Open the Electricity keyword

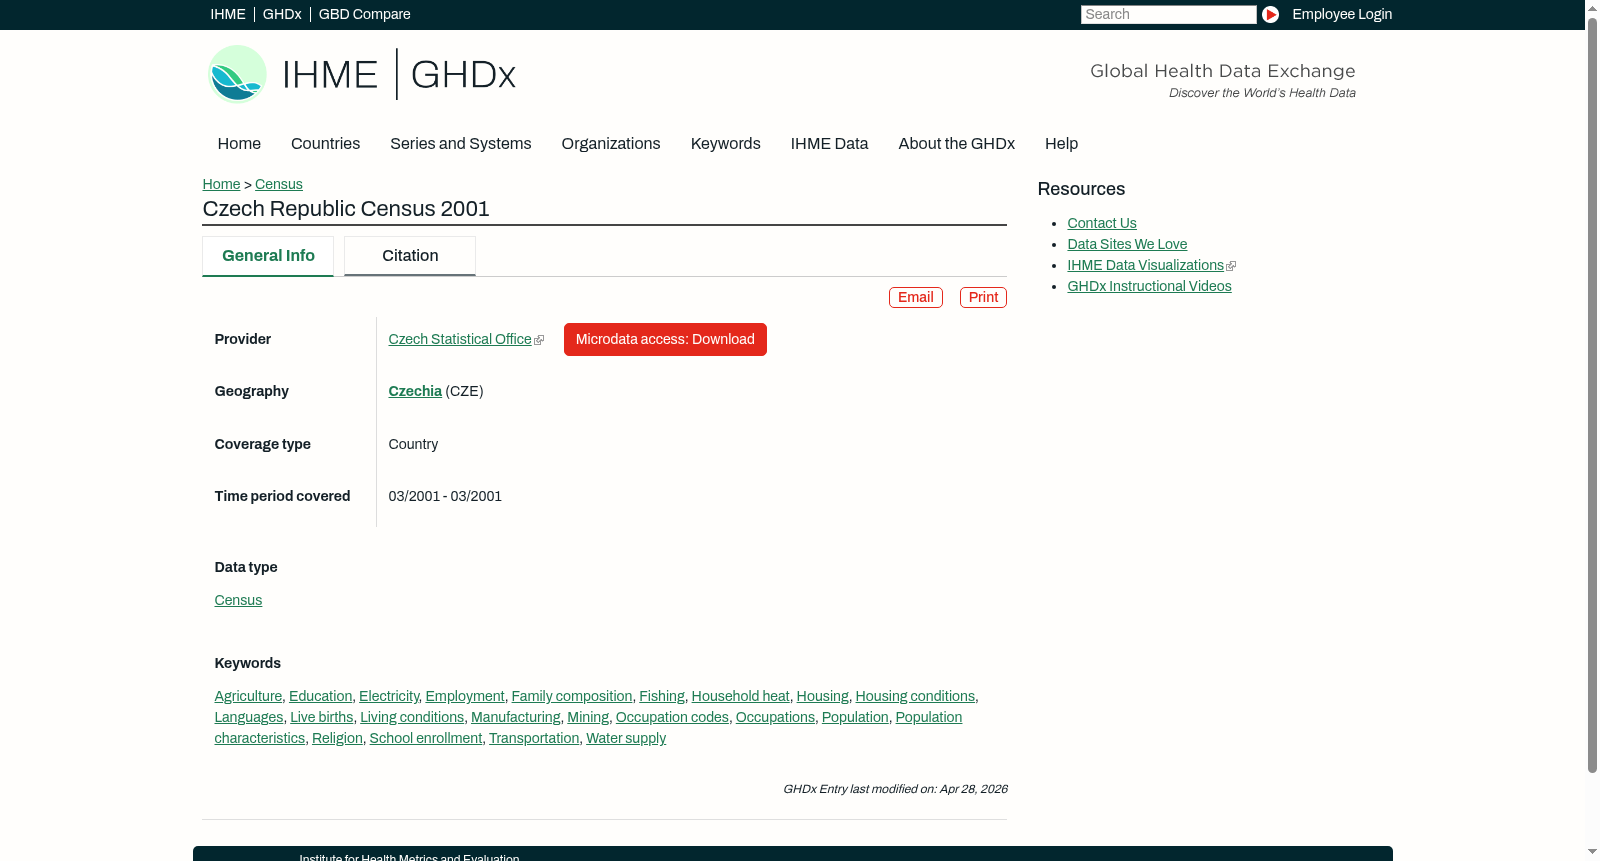389,697
